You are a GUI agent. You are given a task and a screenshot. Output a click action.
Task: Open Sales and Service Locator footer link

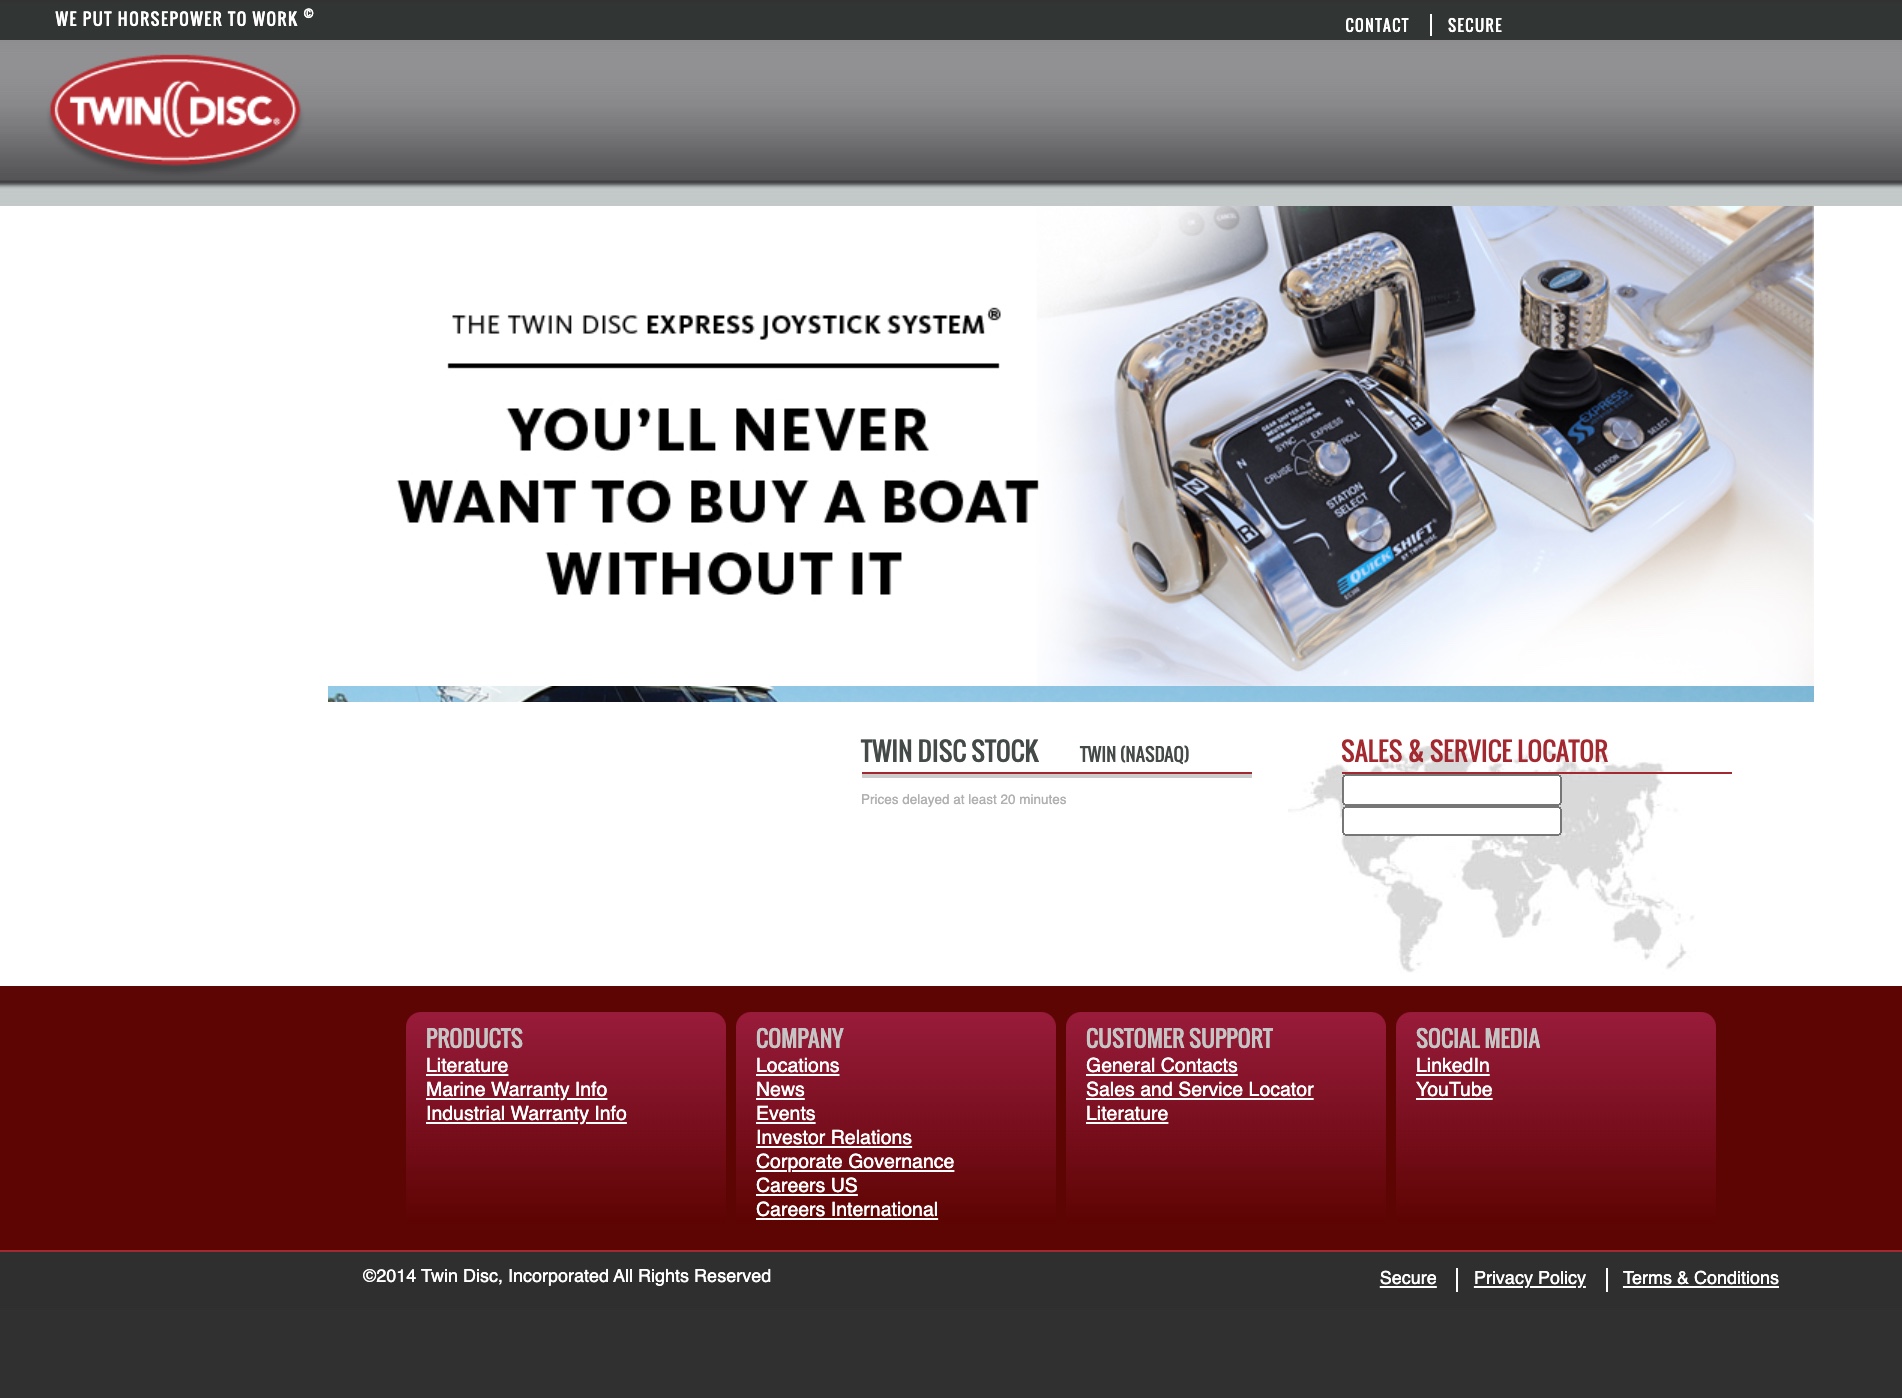[1199, 1090]
